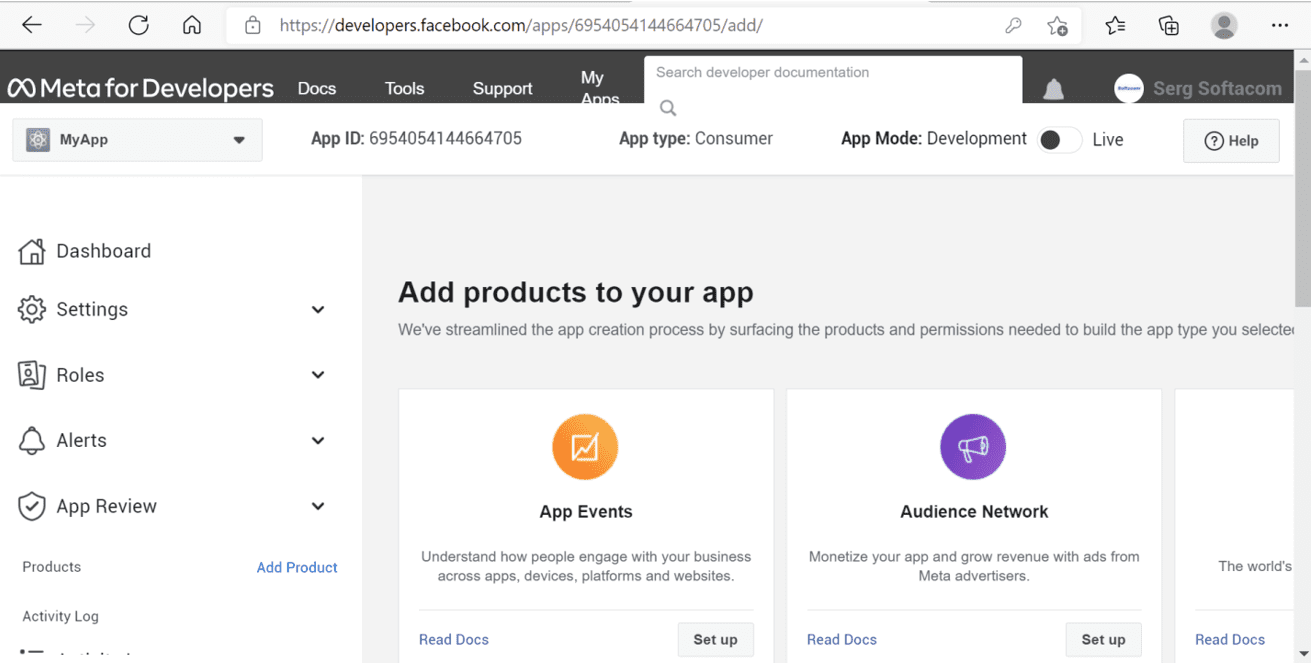The width and height of the screenshot is (1313, 670).
Task: Set up the App Events product
Action: 715,640
